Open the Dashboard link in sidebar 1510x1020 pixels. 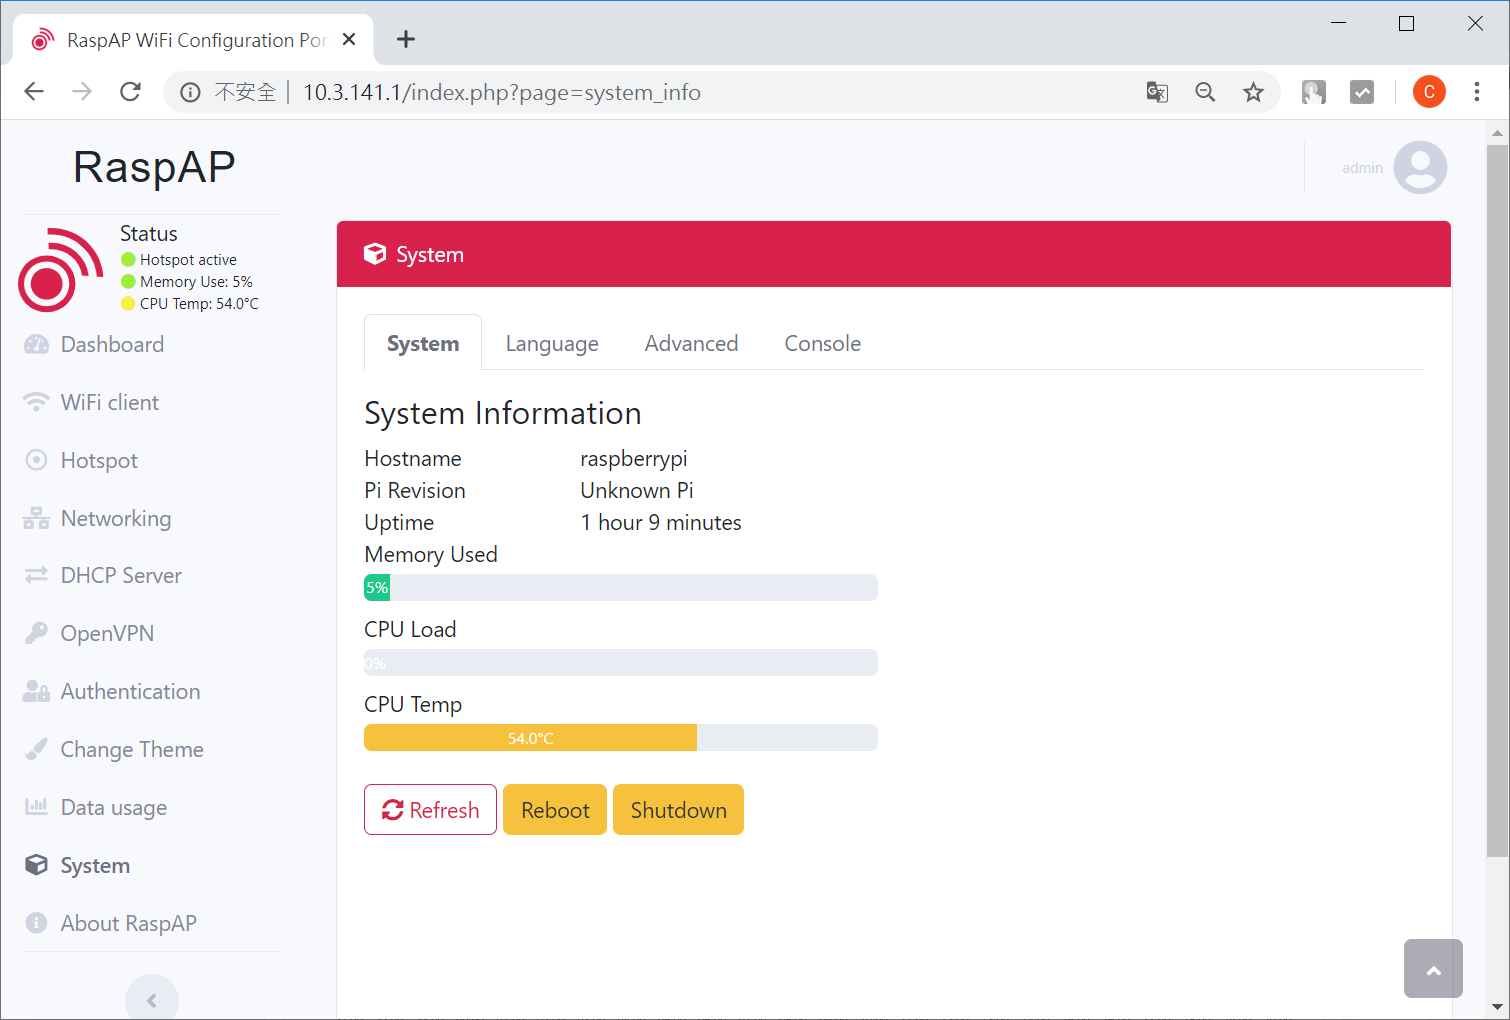(112, 345)
